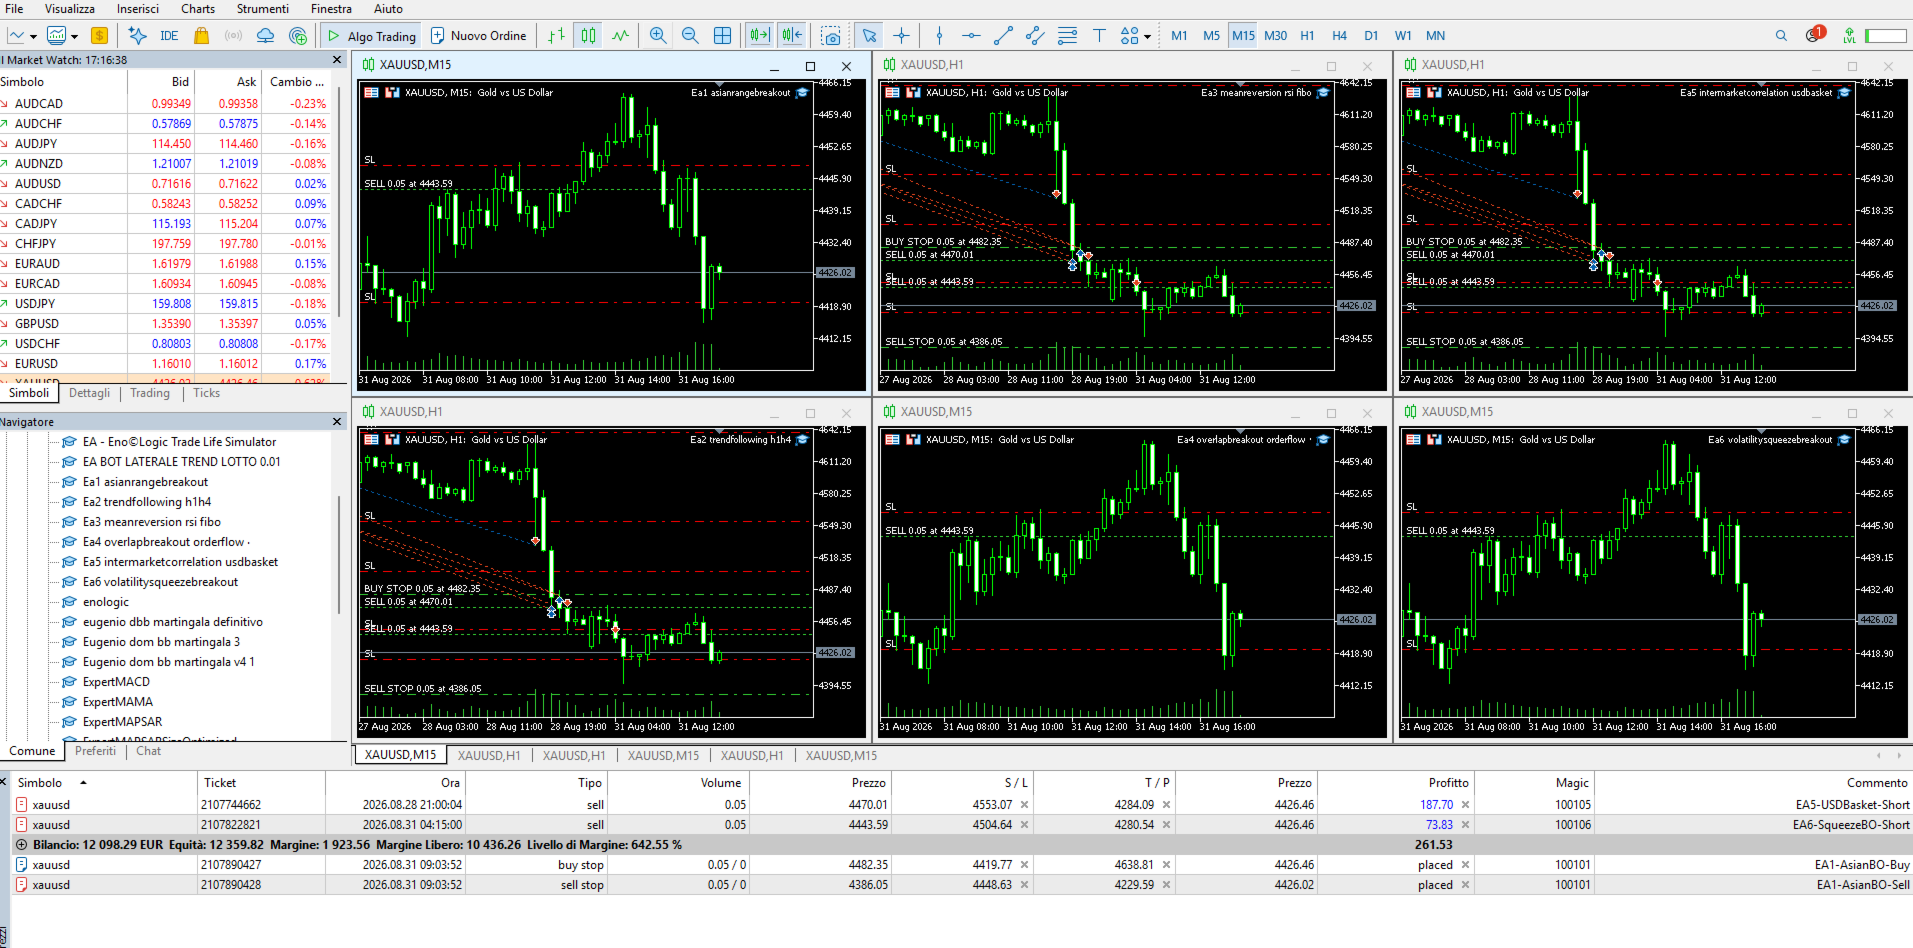
Task: Switch to the Dettagli tab in Market Watch
Action: pyautogui.click(x=90, y=393)
